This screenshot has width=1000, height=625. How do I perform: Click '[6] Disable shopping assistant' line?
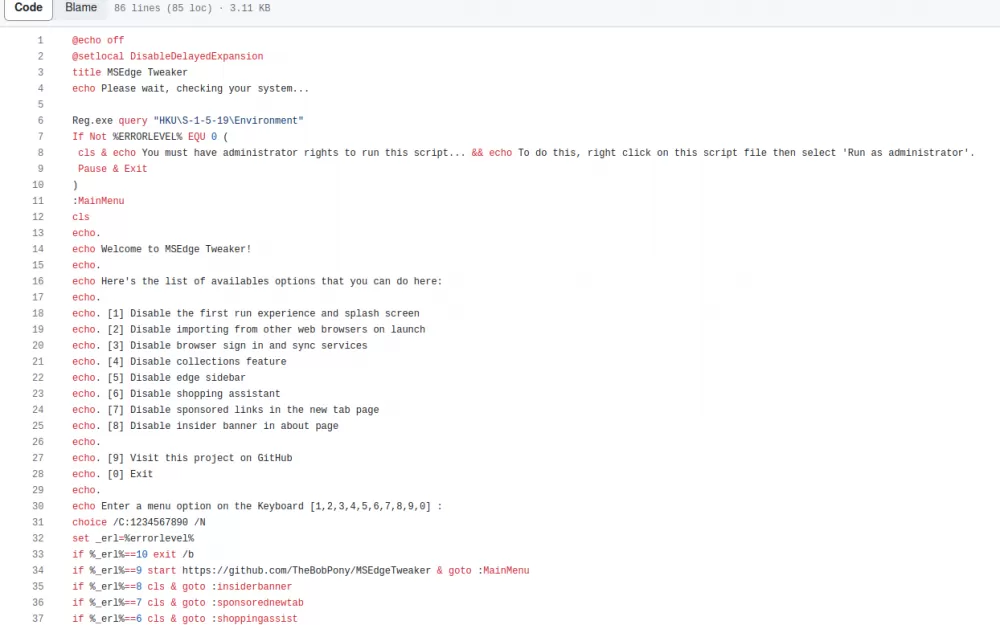[176, 393]
